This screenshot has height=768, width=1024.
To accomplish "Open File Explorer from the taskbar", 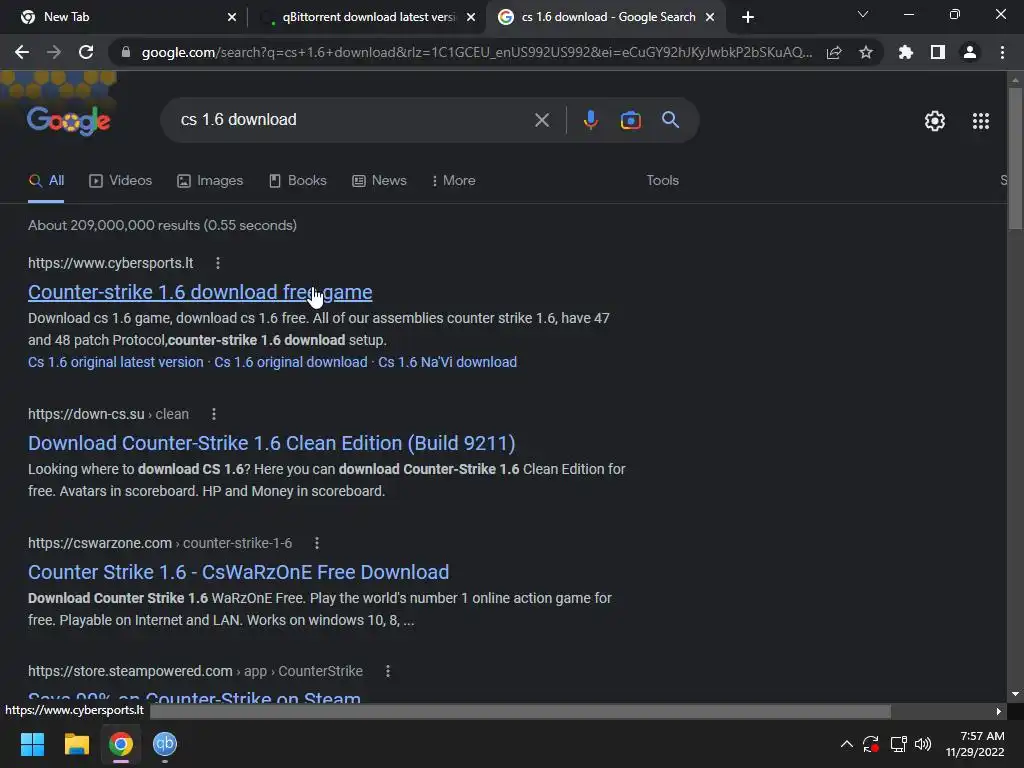I will pos(76,744).
